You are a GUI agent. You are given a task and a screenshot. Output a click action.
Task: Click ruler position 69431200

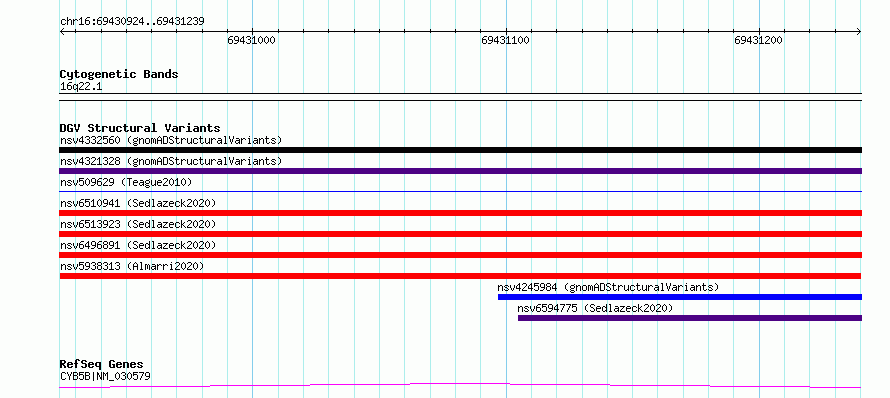click(x=758, y=40)
